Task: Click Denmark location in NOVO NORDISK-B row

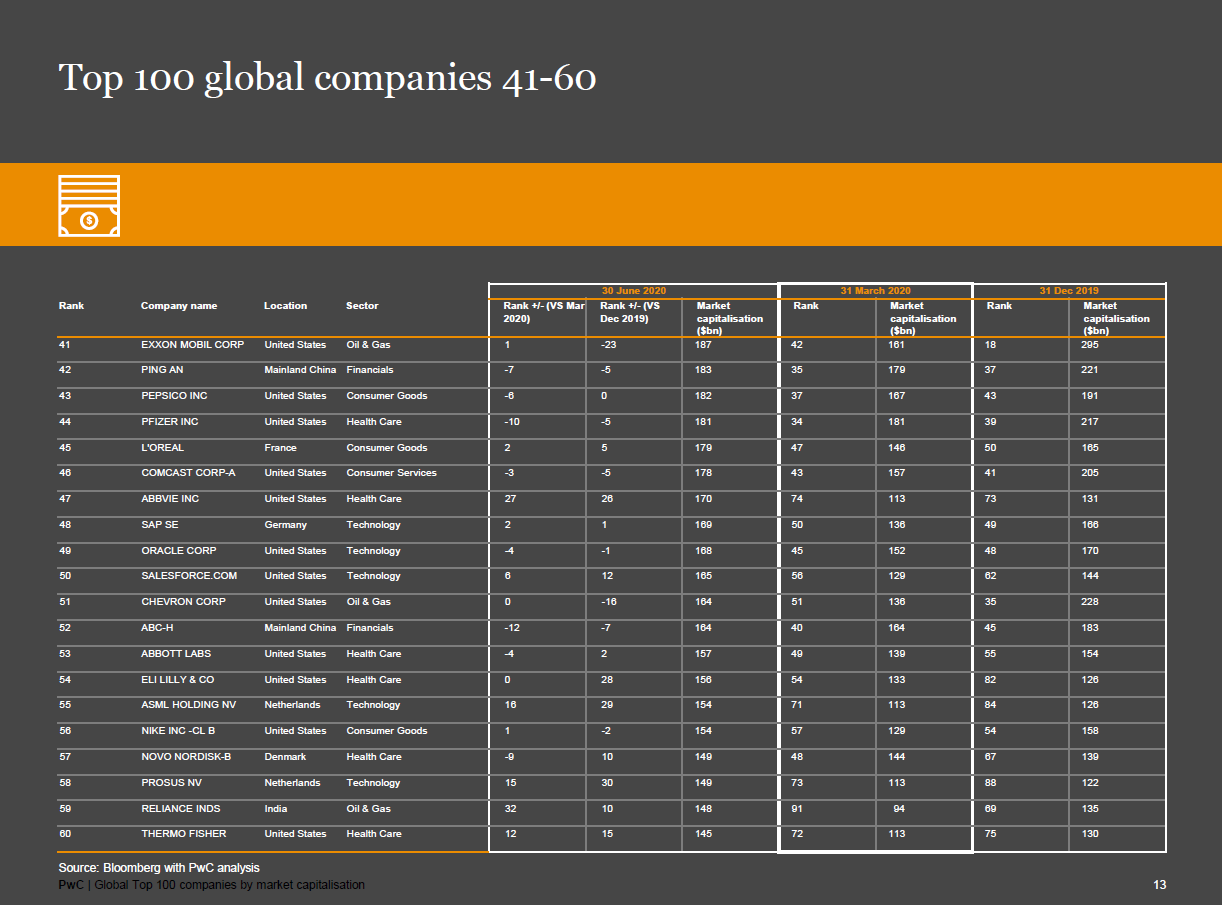Action: 286,757
